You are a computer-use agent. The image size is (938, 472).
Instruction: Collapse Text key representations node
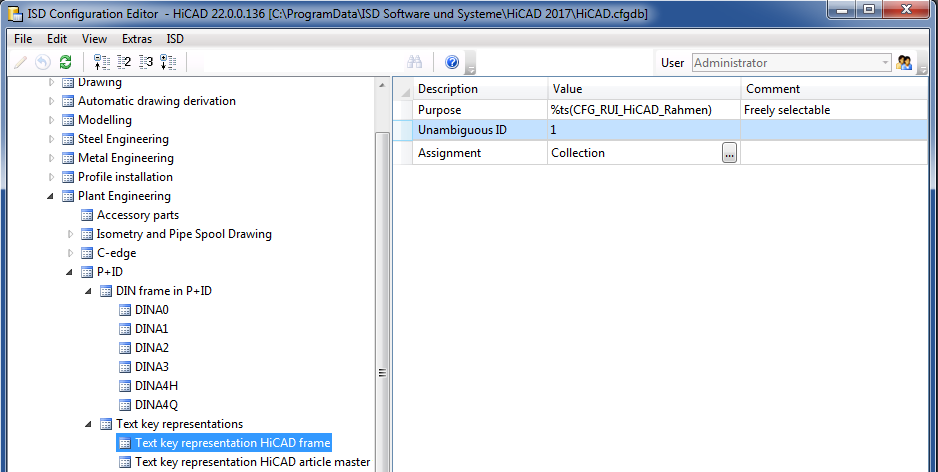coord(89,424)
